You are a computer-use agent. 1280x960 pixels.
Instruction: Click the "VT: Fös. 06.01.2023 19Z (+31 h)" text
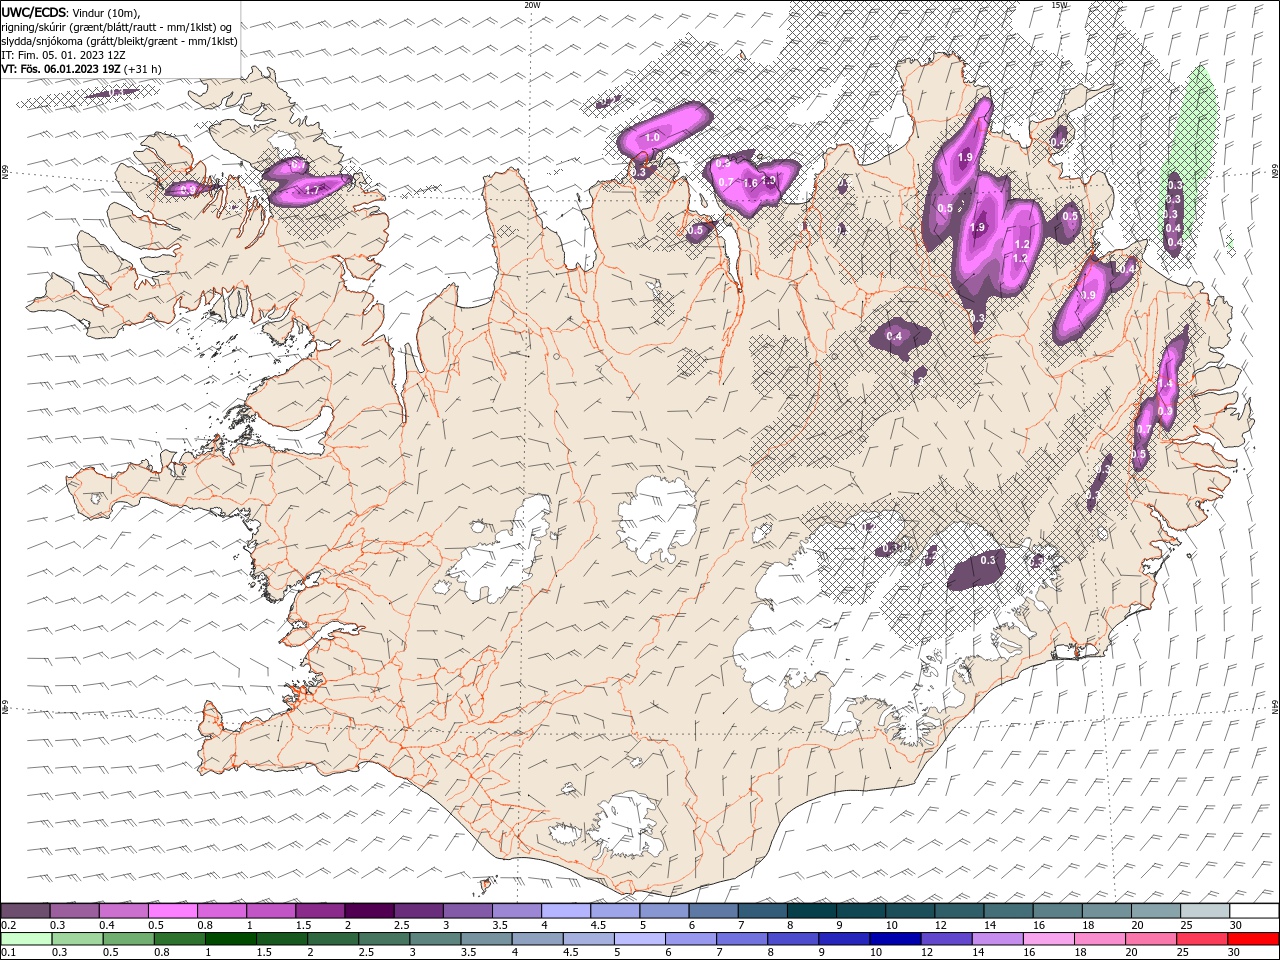click(81, 69)
